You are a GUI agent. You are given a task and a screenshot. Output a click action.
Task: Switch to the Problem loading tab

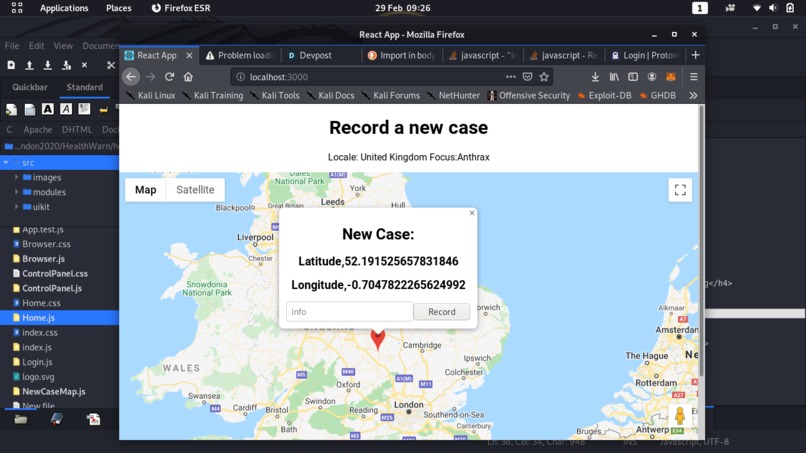pos(240,55)
